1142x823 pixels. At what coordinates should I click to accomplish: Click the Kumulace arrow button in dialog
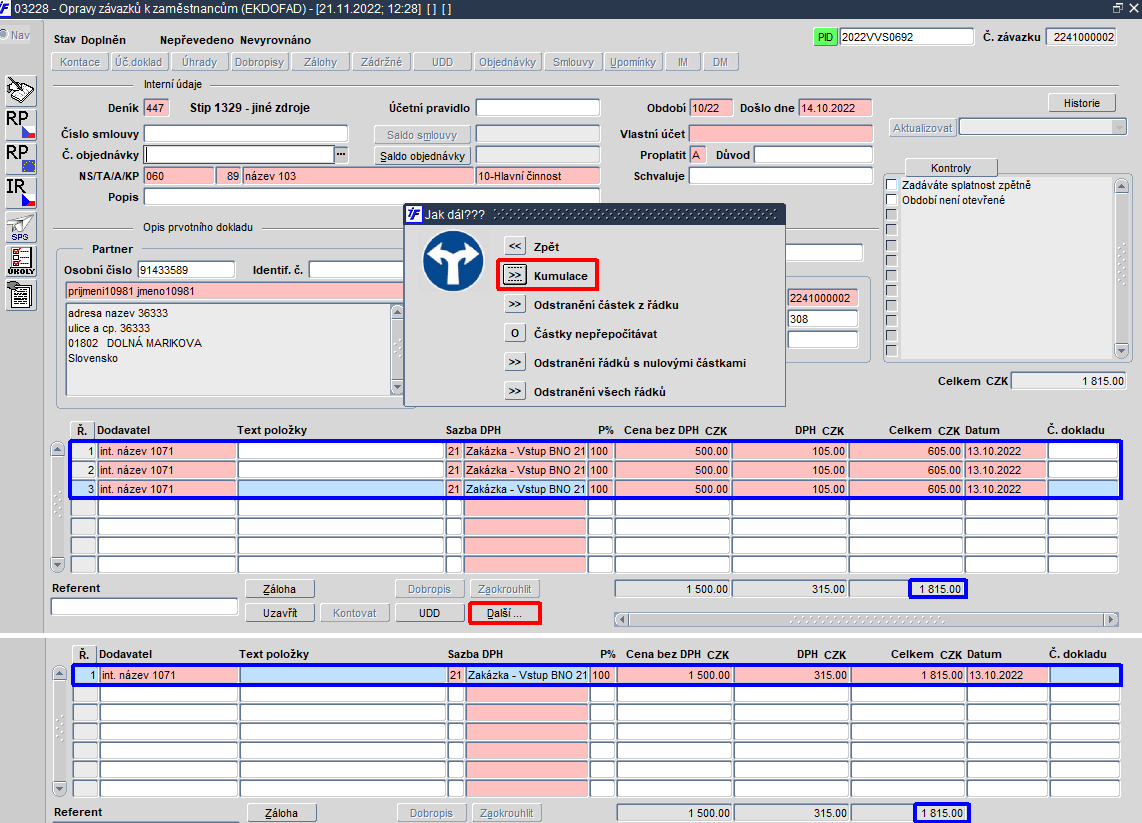515,275
